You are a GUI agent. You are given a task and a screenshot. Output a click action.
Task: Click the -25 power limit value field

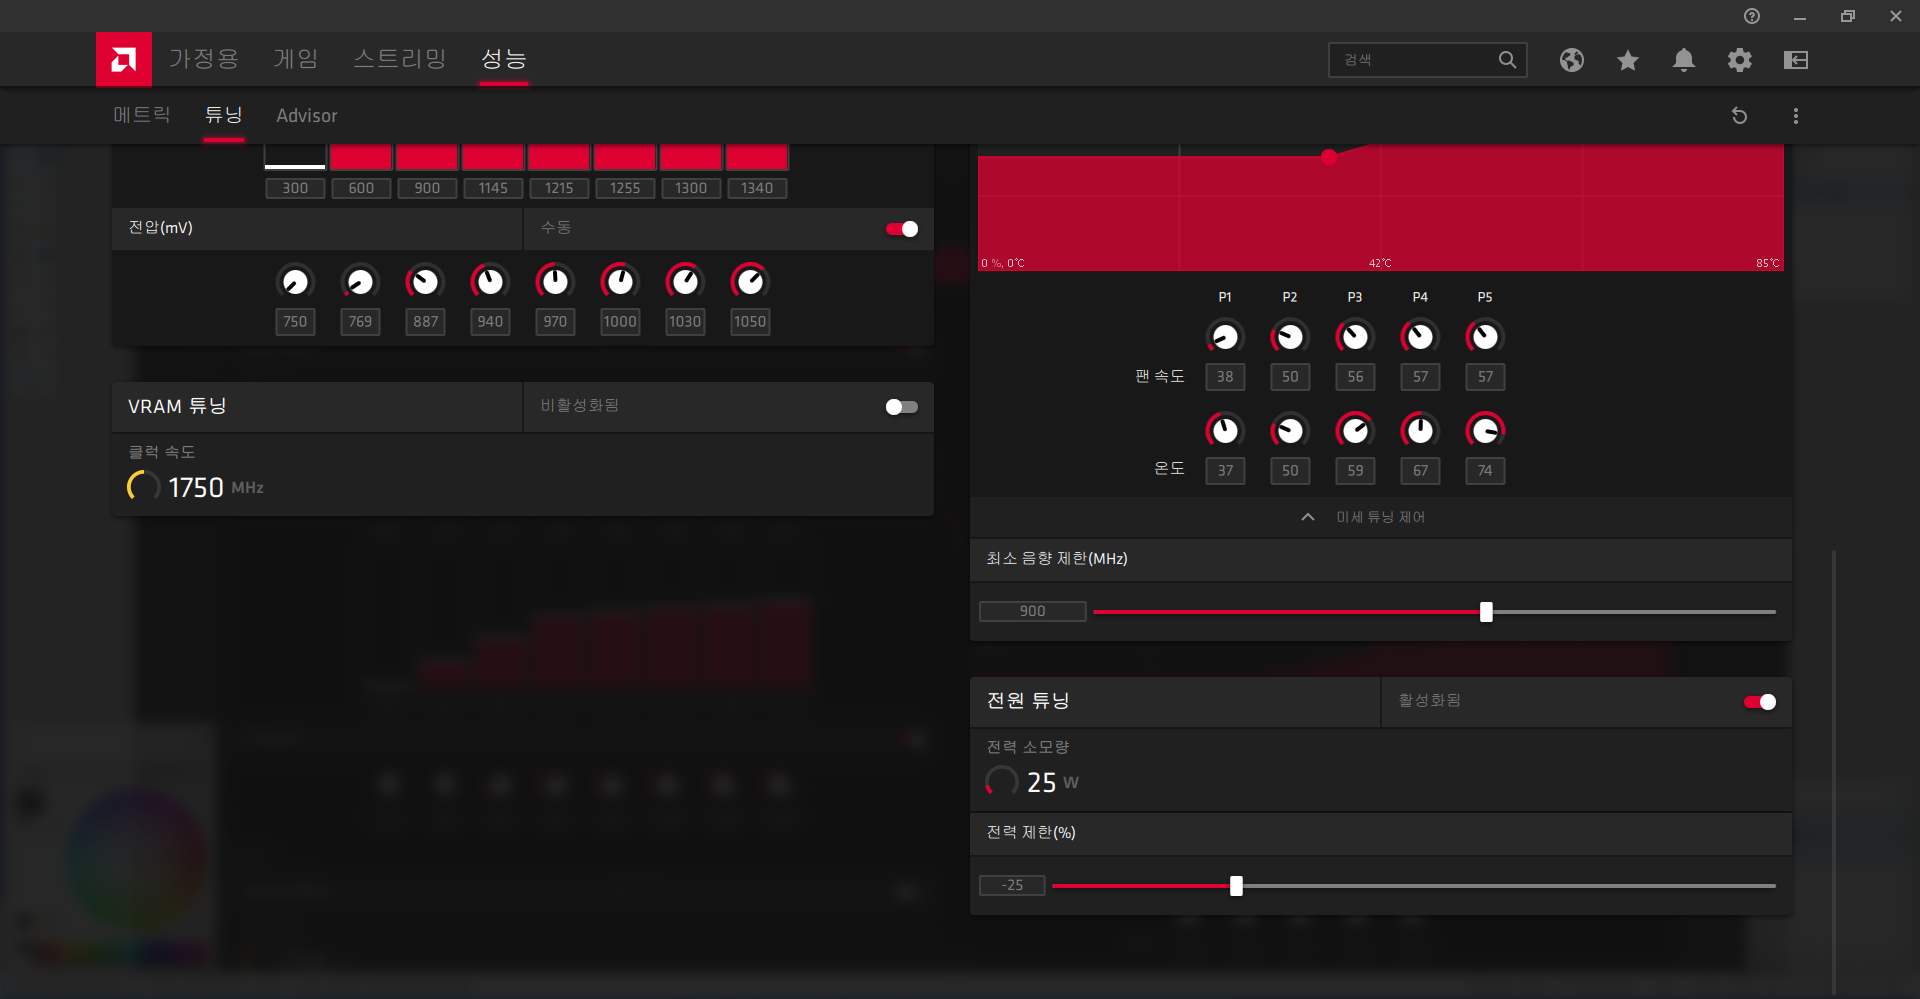[x=1012, y=886]
